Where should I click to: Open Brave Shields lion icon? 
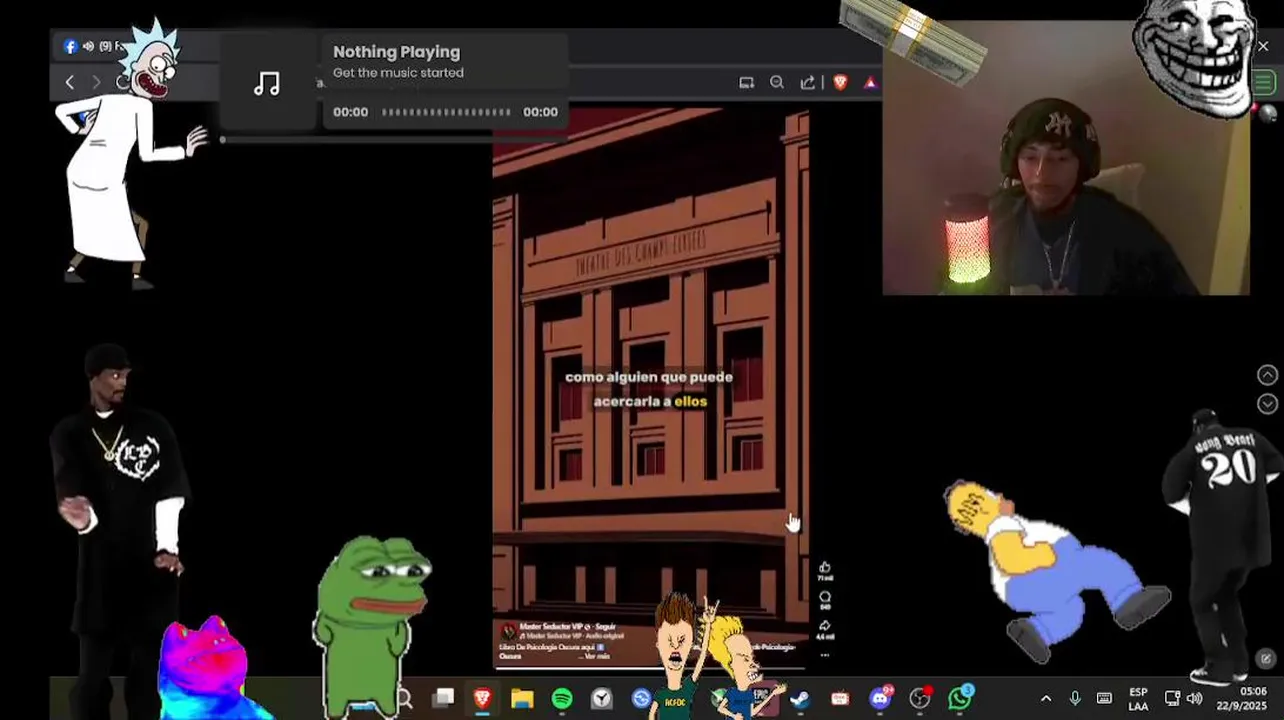pos(840,83)
